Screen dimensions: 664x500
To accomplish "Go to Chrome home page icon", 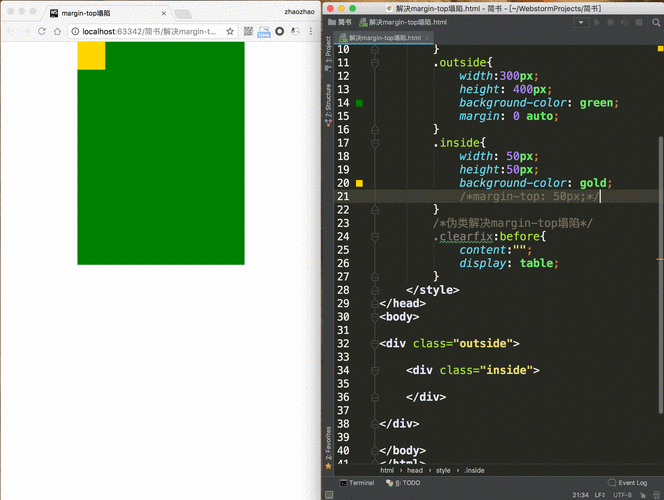I will pyautogui.click(x=57, y=31).
